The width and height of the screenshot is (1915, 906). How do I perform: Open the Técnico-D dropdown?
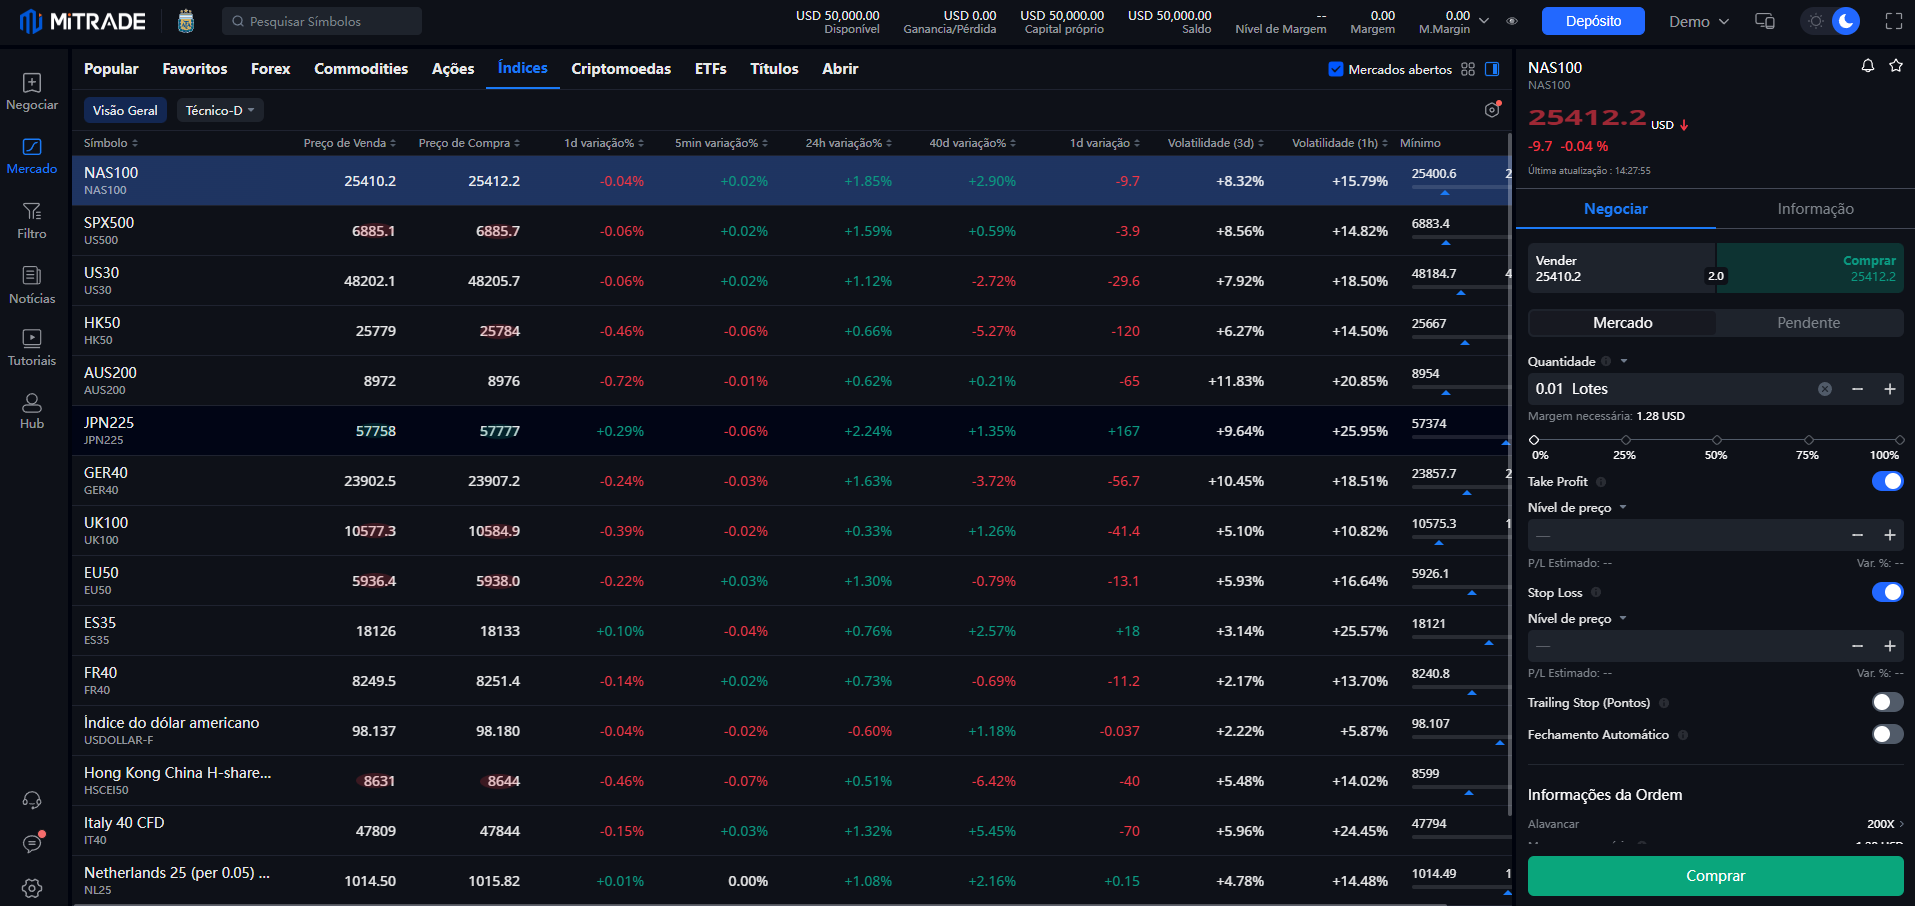(x=220, y=110)
